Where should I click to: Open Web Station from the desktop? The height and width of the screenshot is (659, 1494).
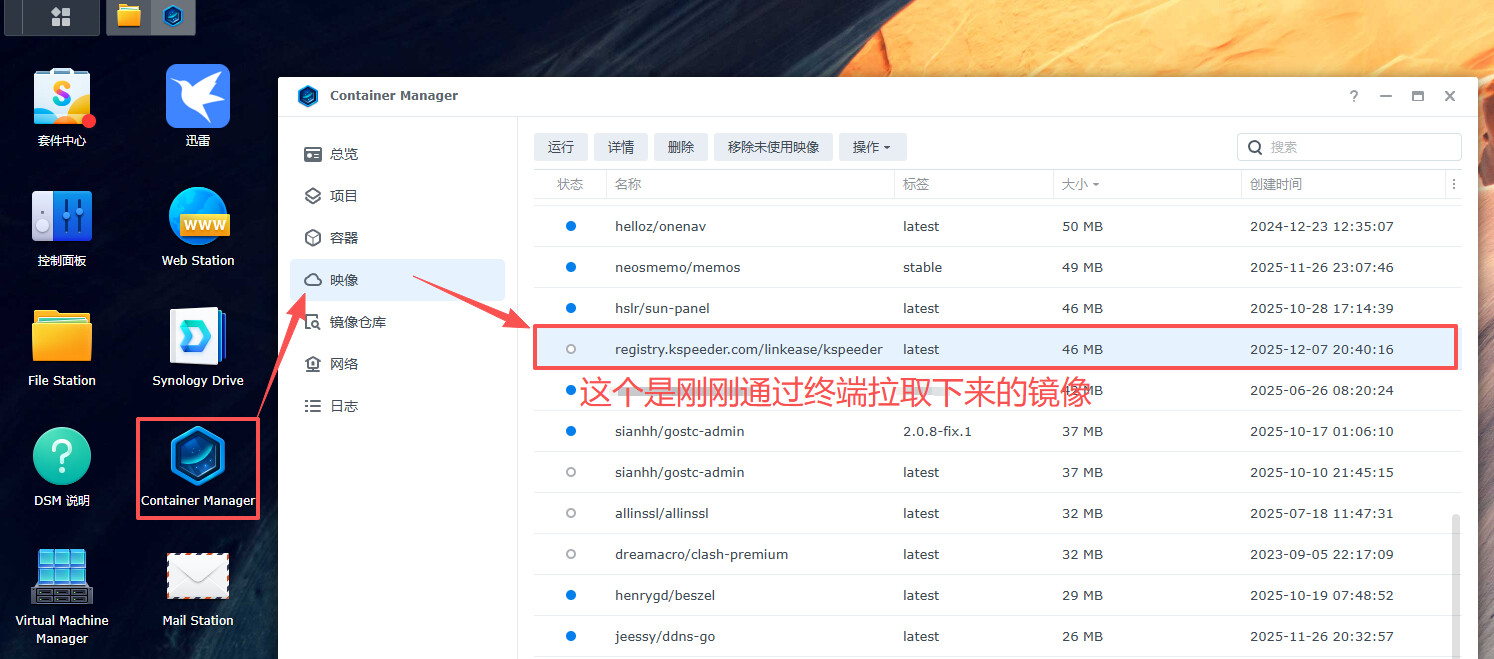pos(198,218)
